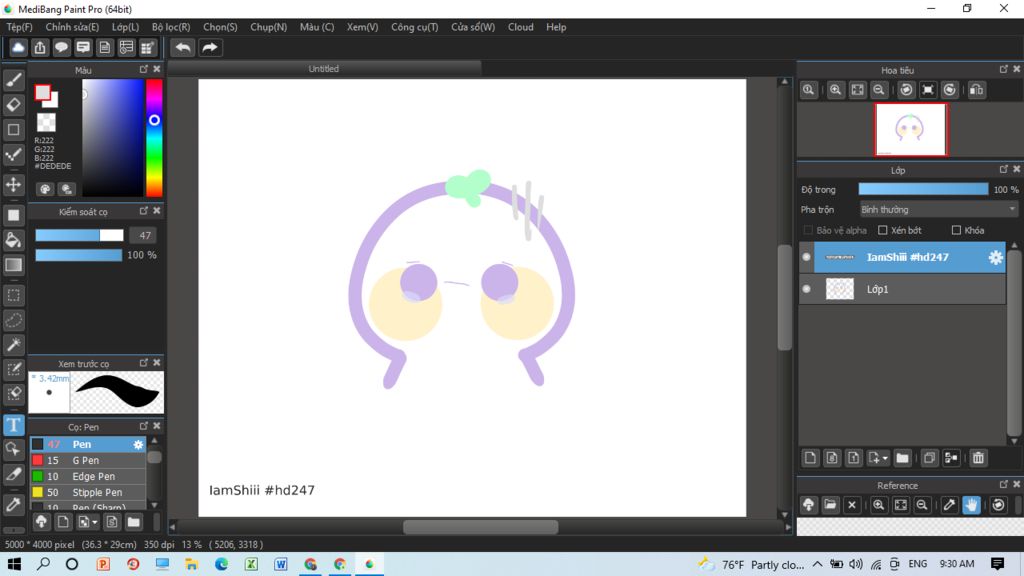The width and height of the screenshot is (1024, 576).
Task: Select the Magic Wand tool
Action: point(13,345)
